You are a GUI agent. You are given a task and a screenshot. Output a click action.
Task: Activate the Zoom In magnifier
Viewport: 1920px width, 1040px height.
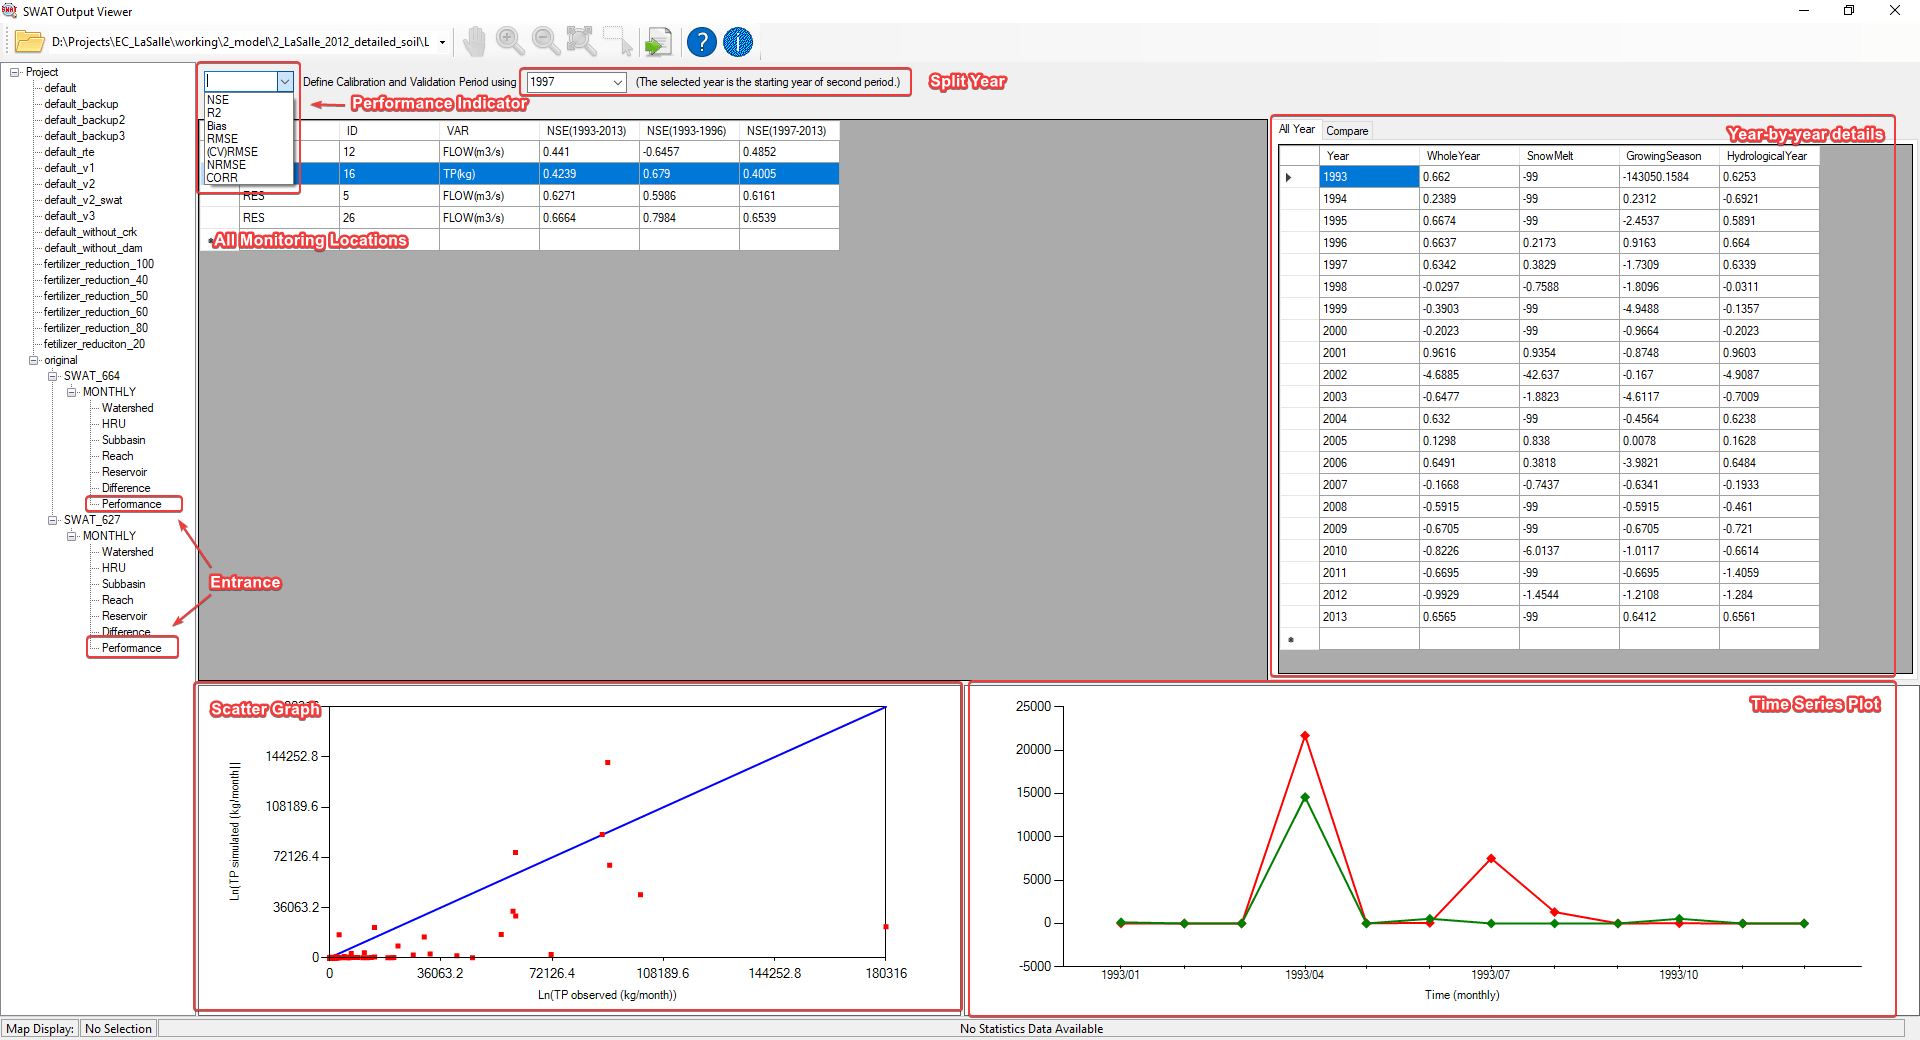pos(510,42)
